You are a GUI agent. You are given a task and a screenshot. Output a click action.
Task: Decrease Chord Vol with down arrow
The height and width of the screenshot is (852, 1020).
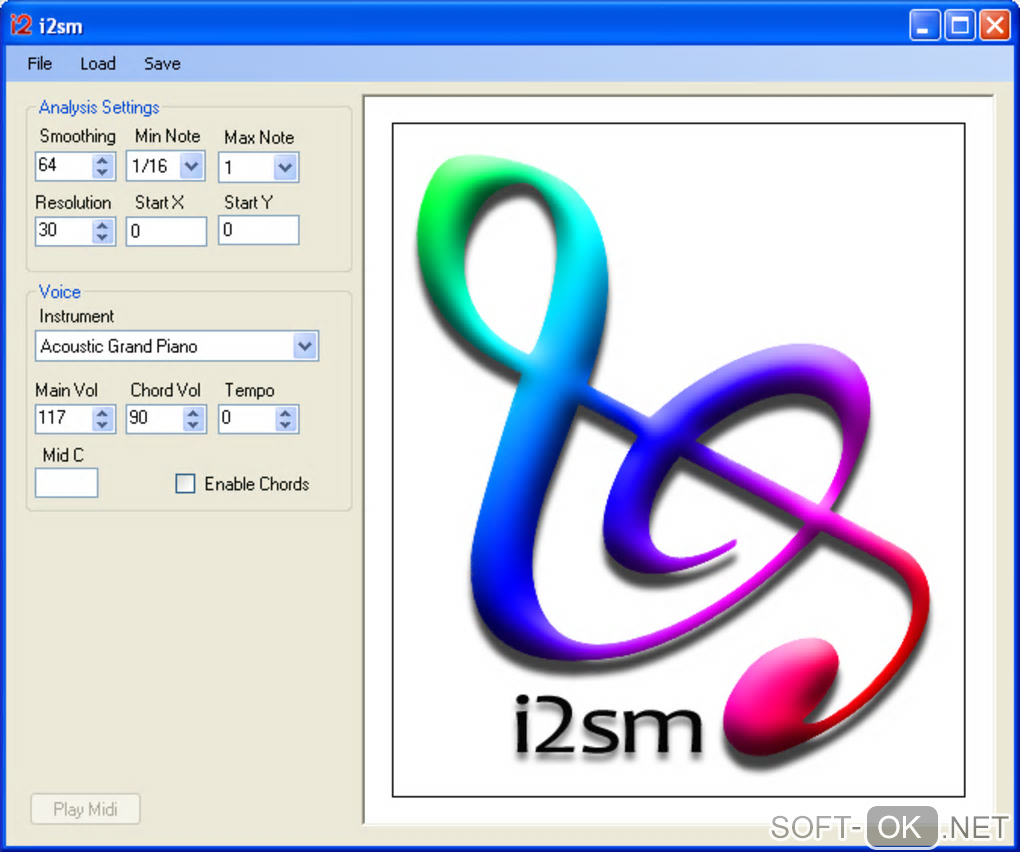193,425
